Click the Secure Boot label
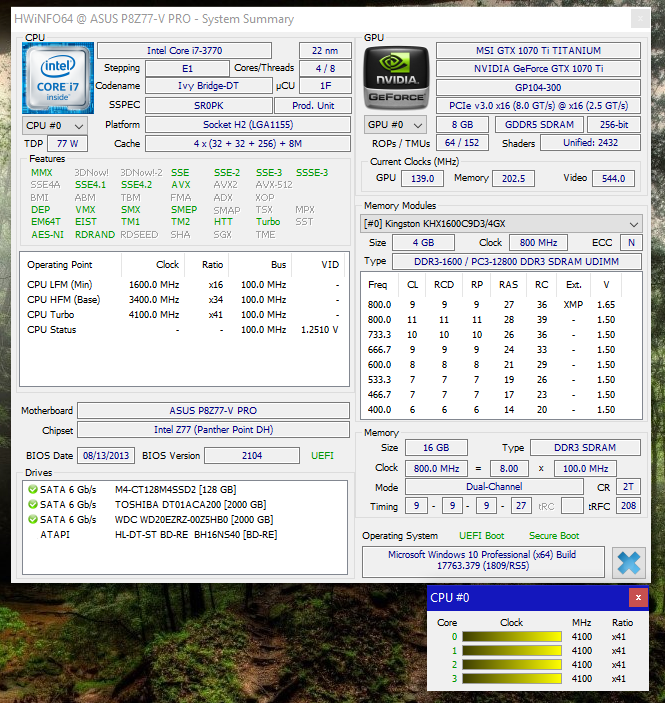This screenshot has height=703, width=665. click(x=554, y=536)
